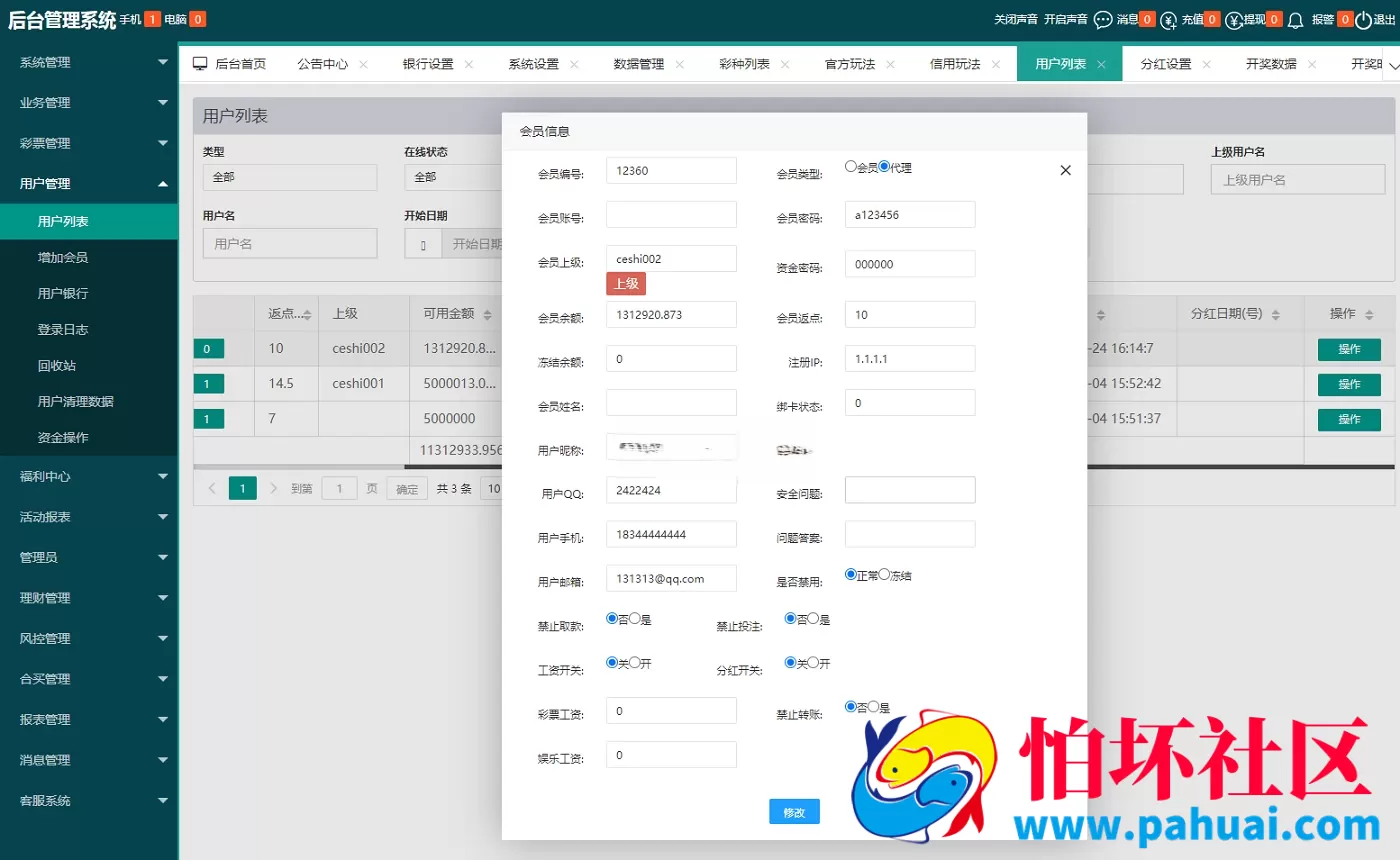Expand the 系统管理 sidebar menu

coord(89,62)
